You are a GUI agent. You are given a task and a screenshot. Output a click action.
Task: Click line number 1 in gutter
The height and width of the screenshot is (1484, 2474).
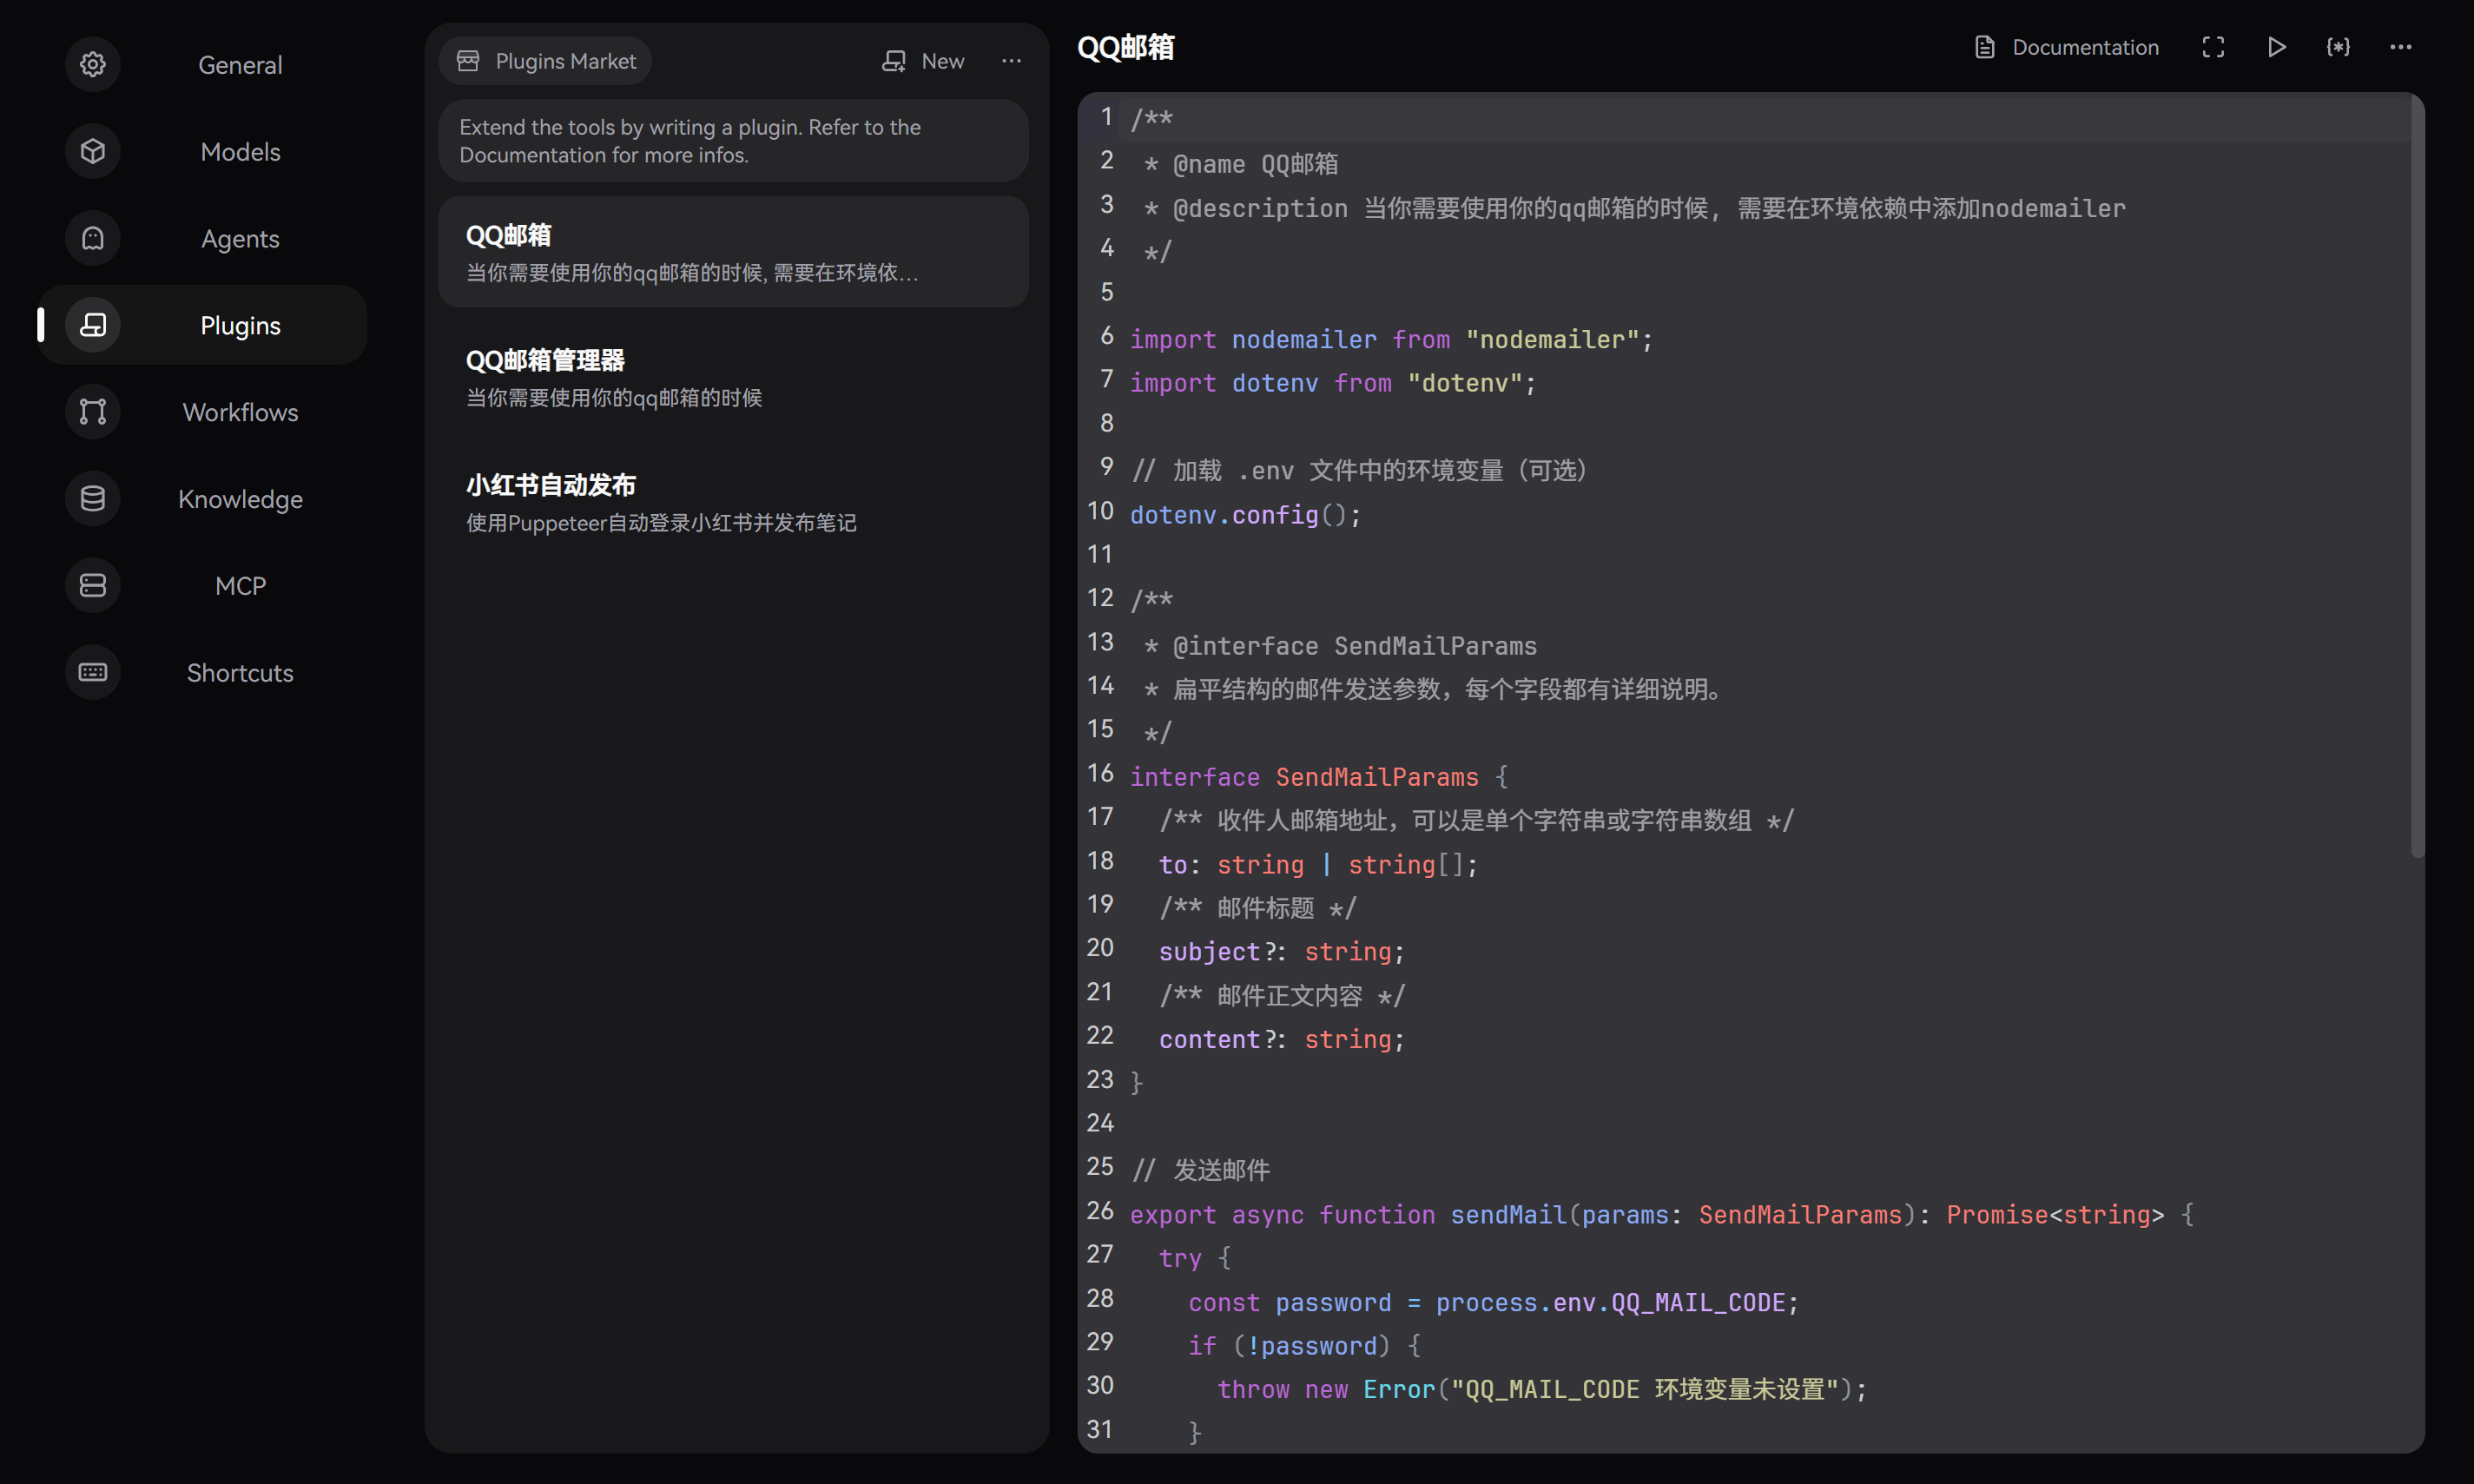tap(1106, 117)
